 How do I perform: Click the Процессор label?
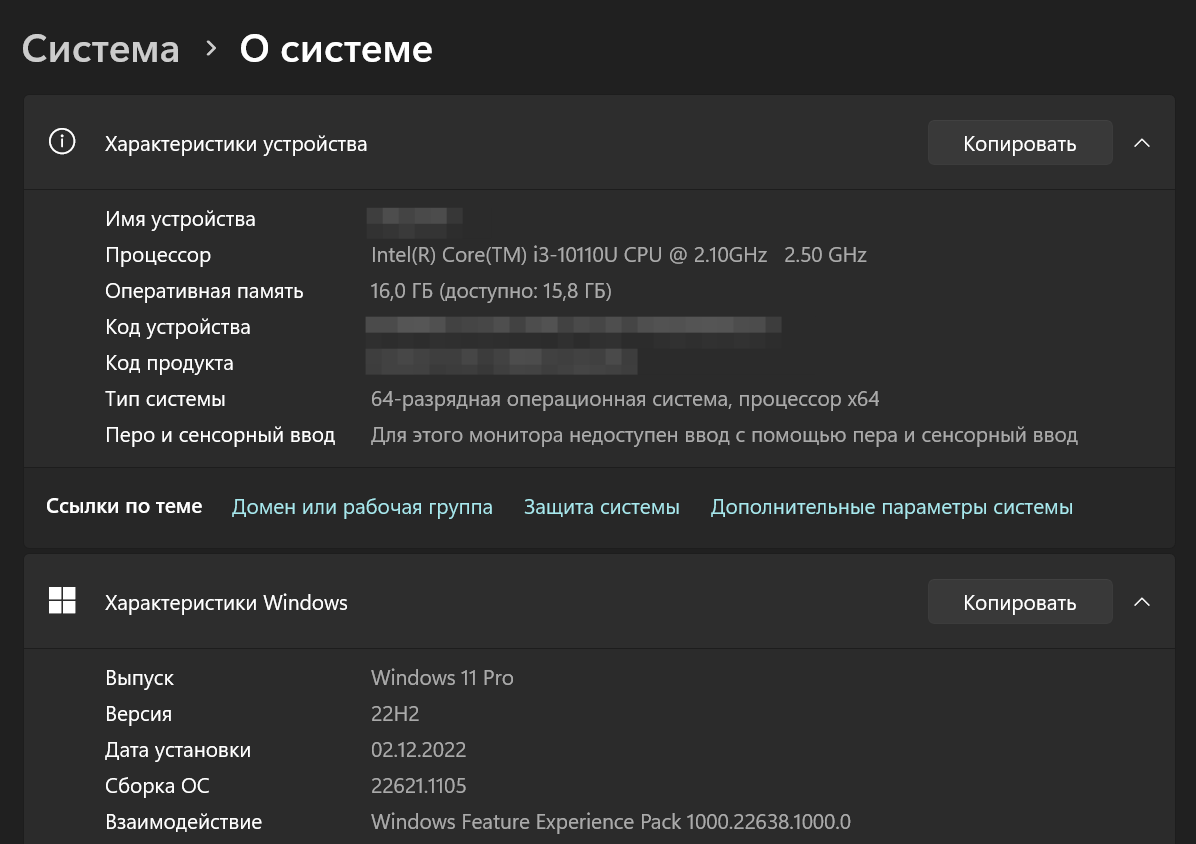point(158,255)
